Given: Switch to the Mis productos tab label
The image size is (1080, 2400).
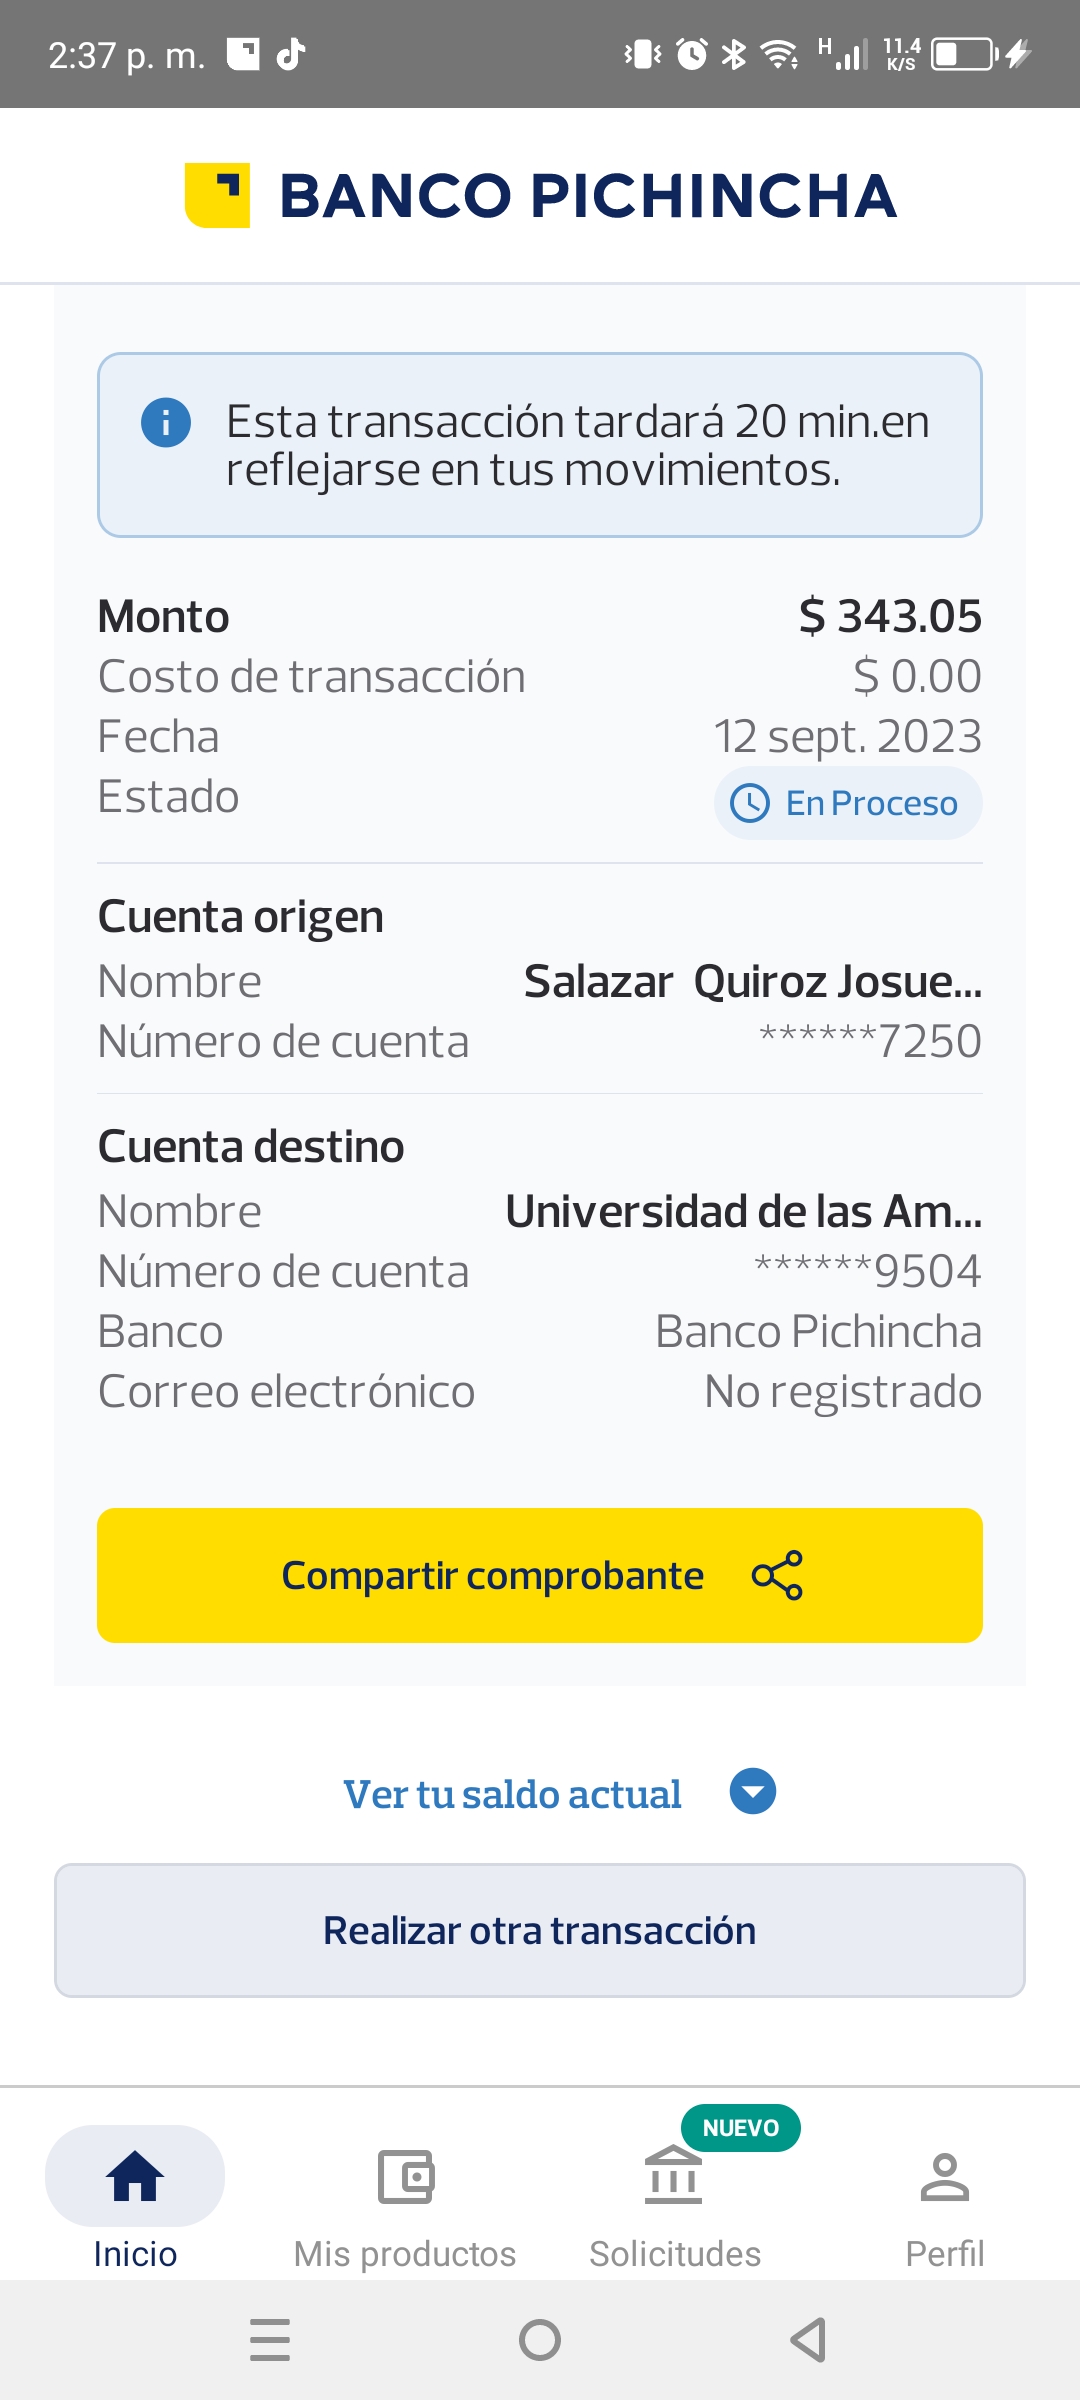Looking at the screenshot, I should (x=405, y=2254).
